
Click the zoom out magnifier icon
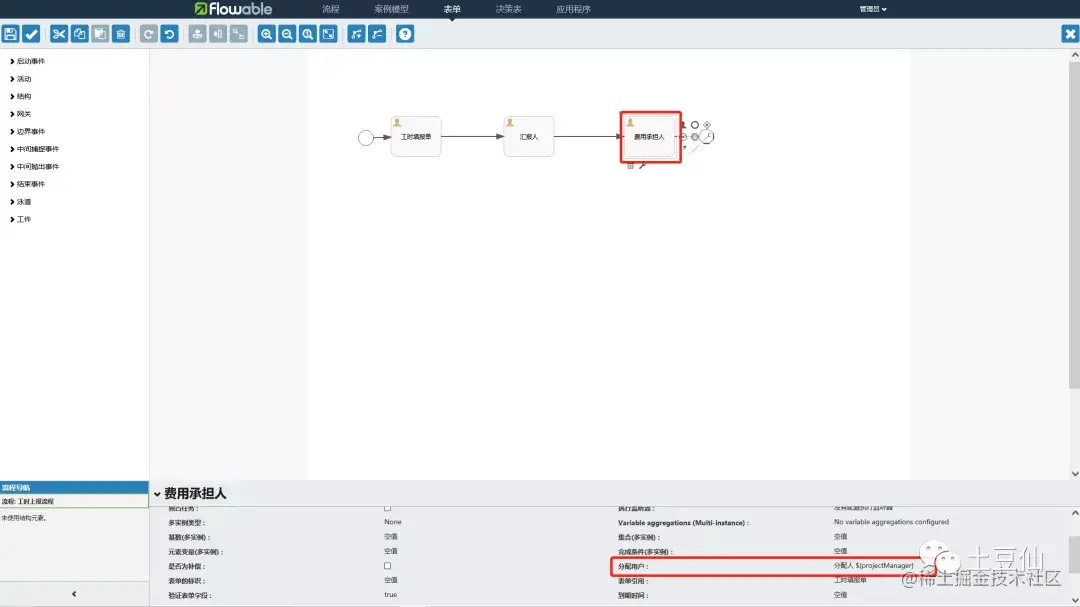pos(287,34)
